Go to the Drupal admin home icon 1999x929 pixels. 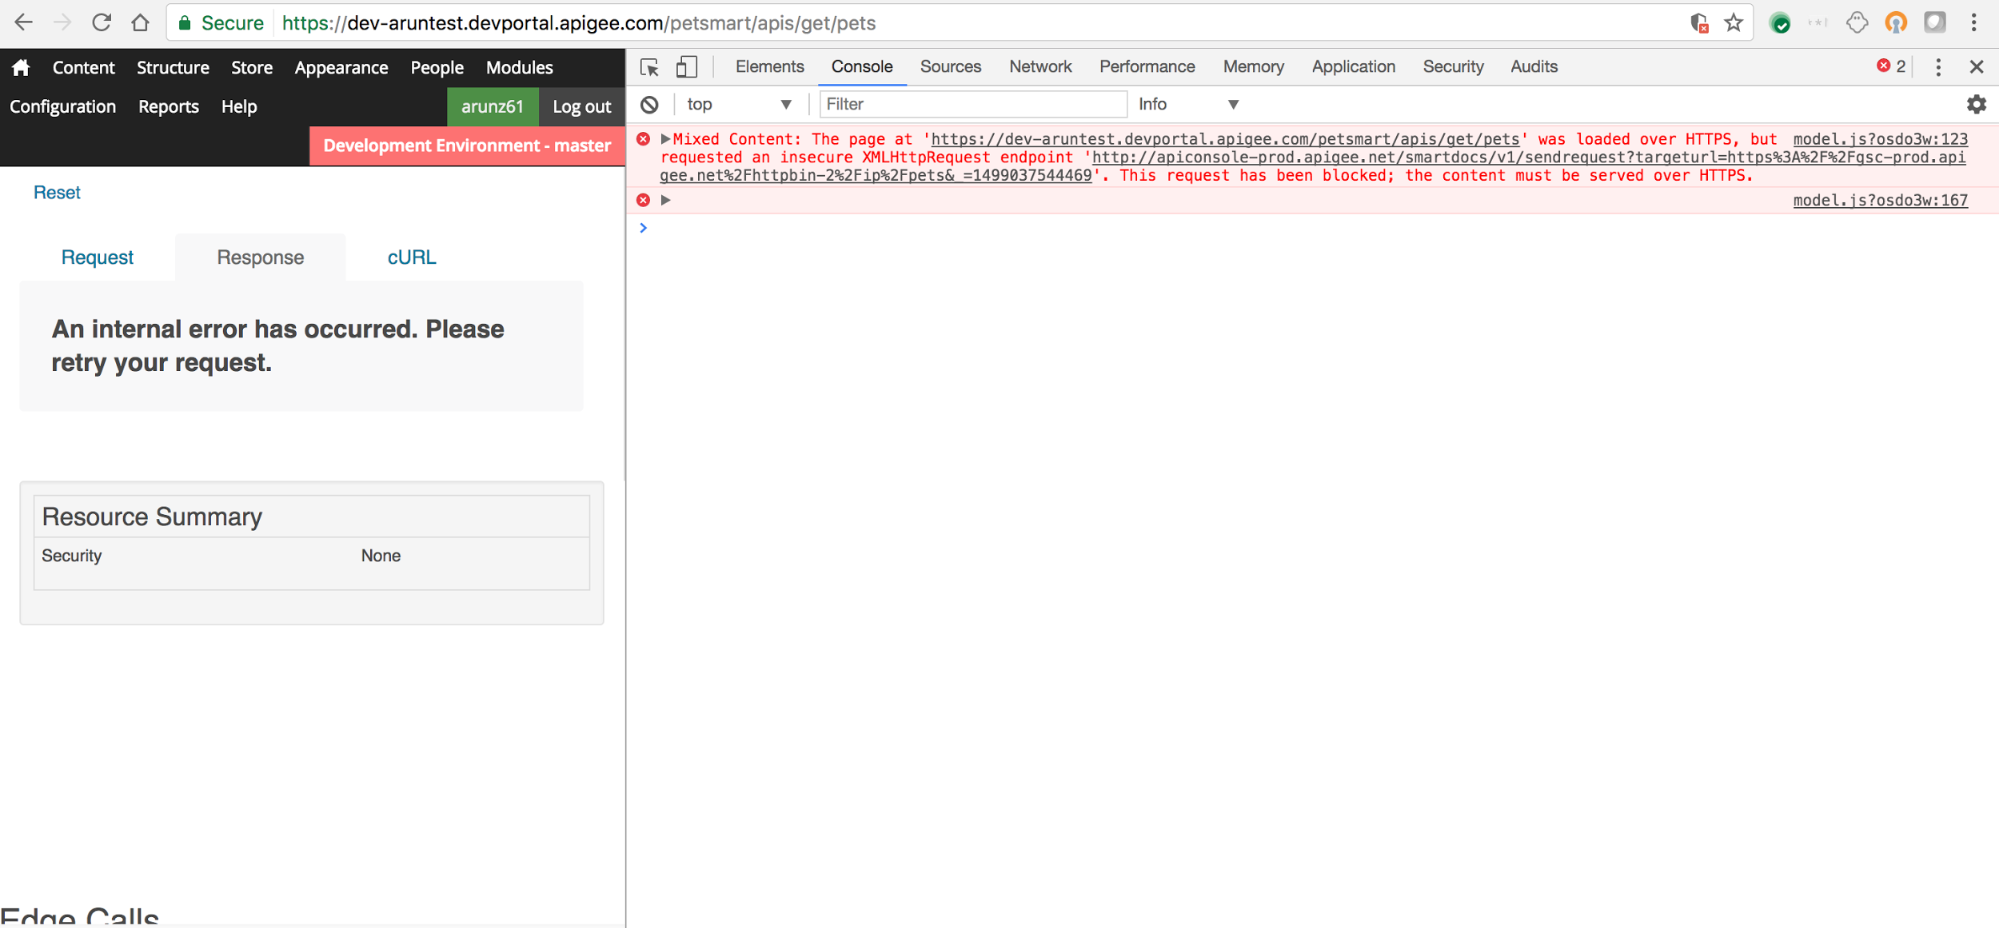[x=21, y=67]
